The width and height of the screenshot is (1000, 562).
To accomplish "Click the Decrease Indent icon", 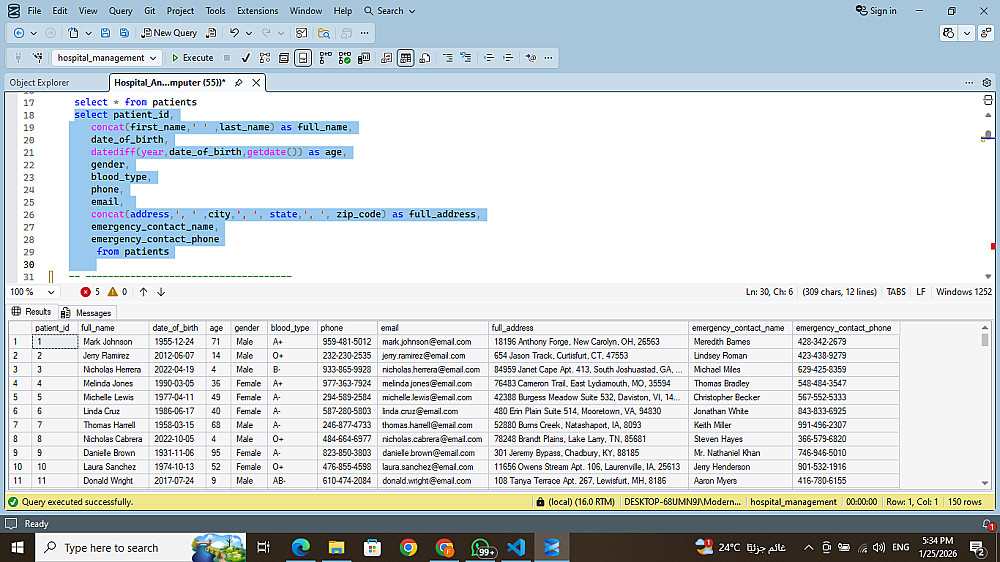I will tap(489, 57).
